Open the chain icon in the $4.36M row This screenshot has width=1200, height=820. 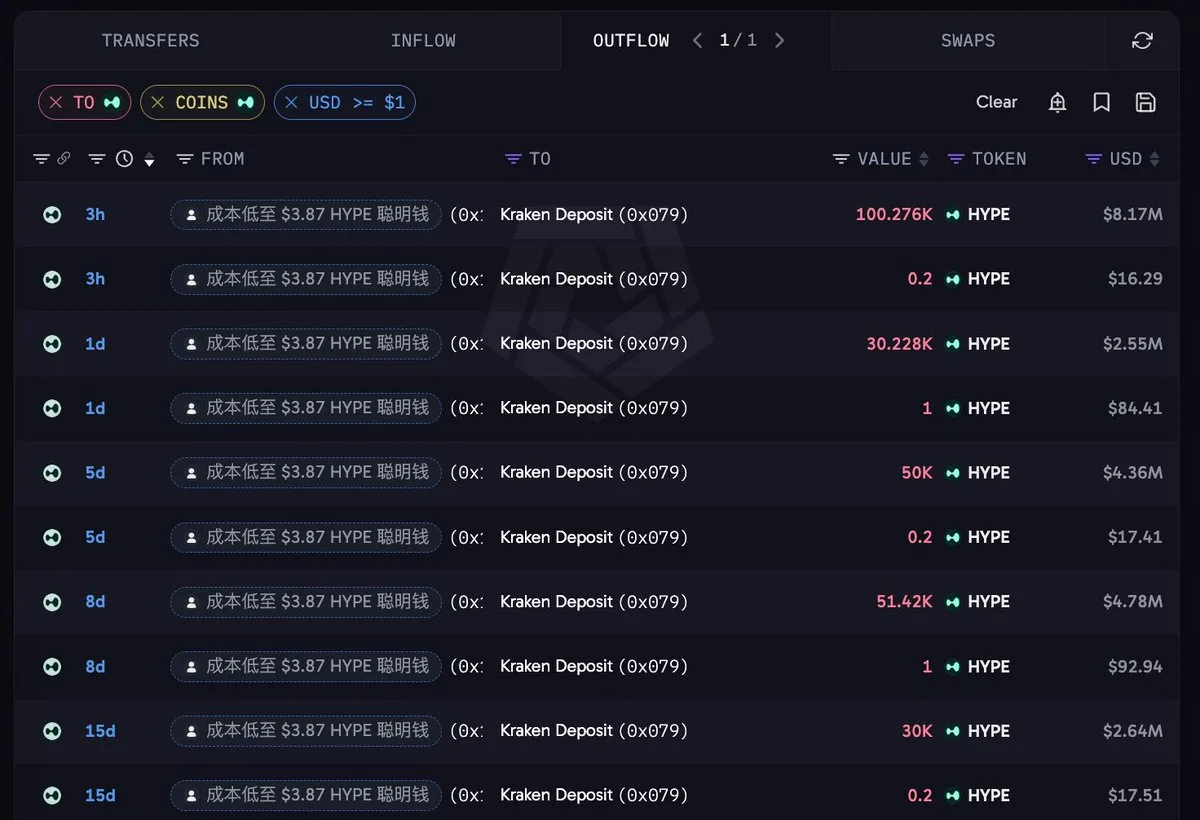[x=52, y=472]
